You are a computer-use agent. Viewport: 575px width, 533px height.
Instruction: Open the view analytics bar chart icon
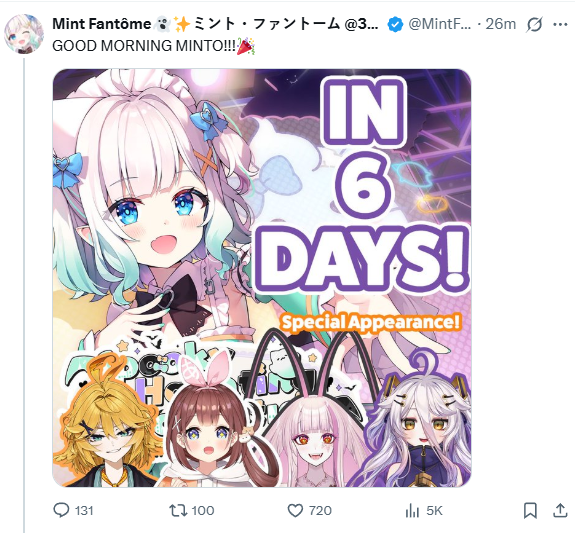(412, 511)
